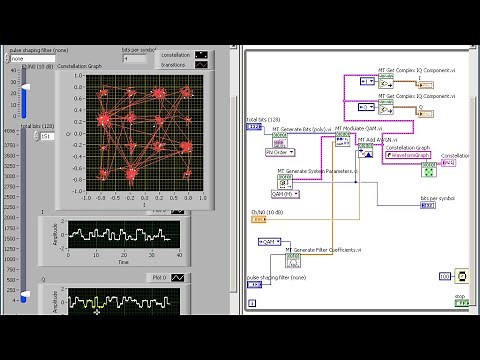480x360 pixels.
Task: Open the PN Order dropdown
Action: coord(280,152)
